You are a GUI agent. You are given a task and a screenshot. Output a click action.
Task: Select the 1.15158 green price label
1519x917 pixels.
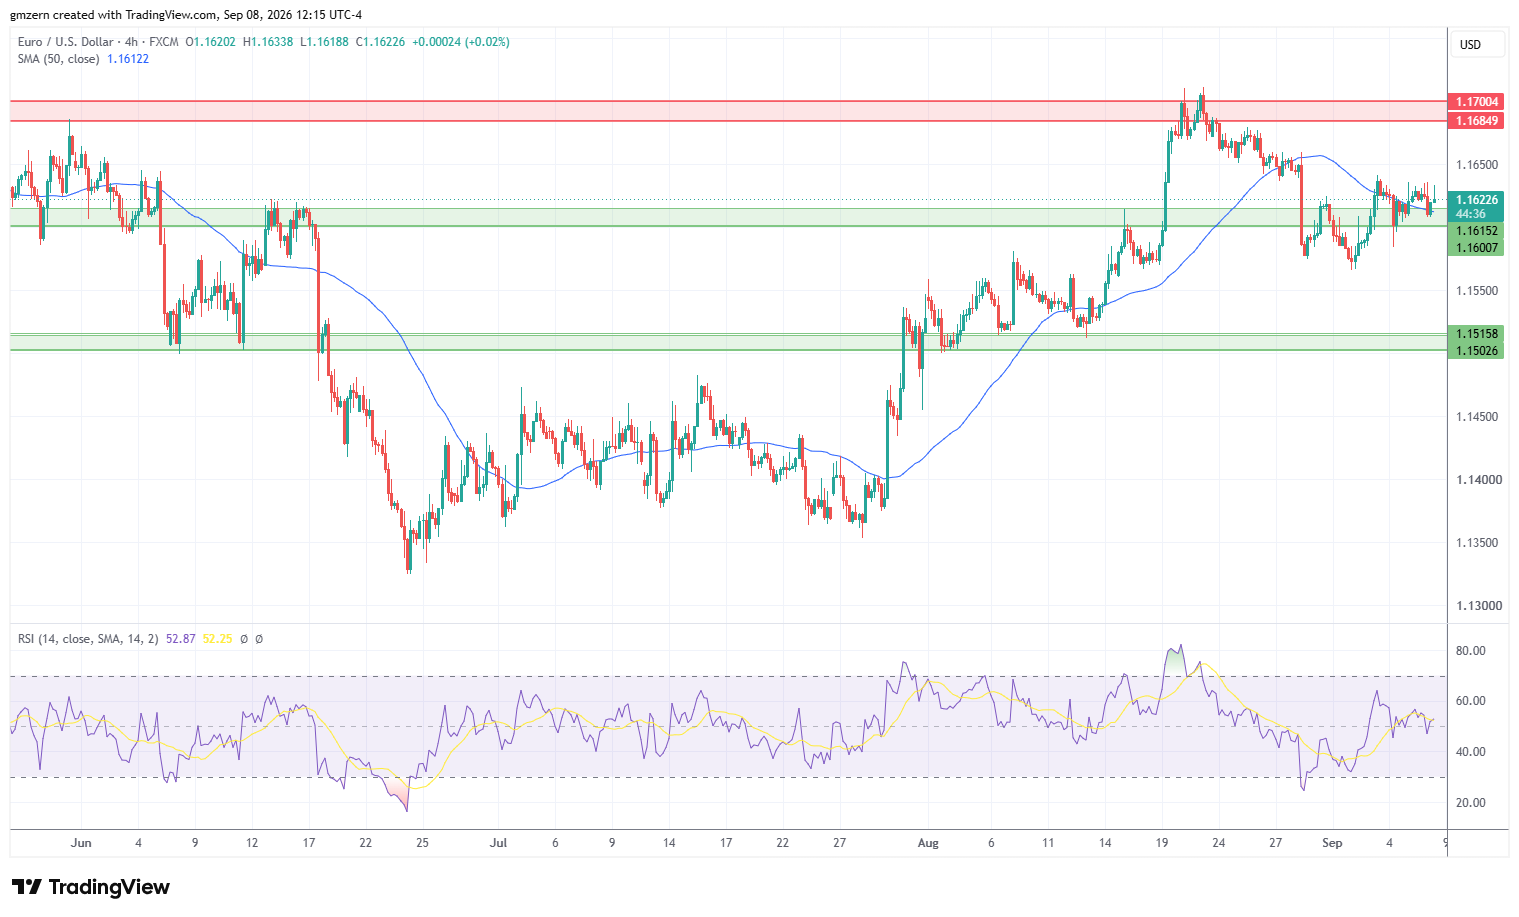point(1476,334)
